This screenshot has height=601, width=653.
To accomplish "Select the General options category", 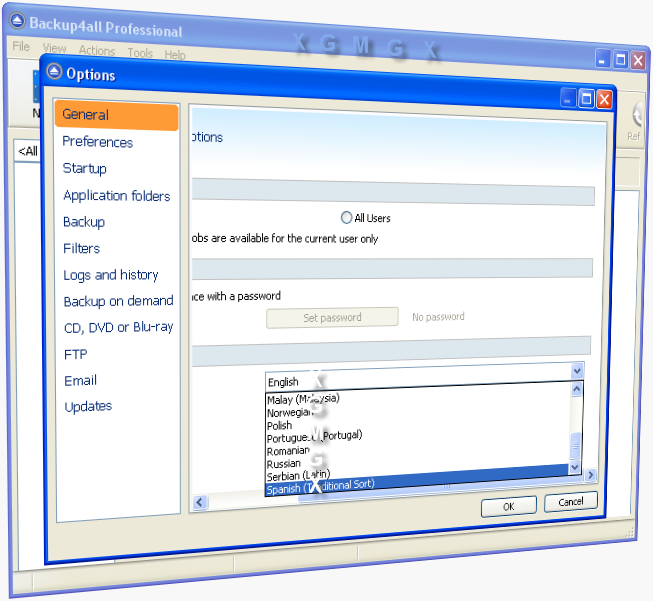I will click(116, 115).
